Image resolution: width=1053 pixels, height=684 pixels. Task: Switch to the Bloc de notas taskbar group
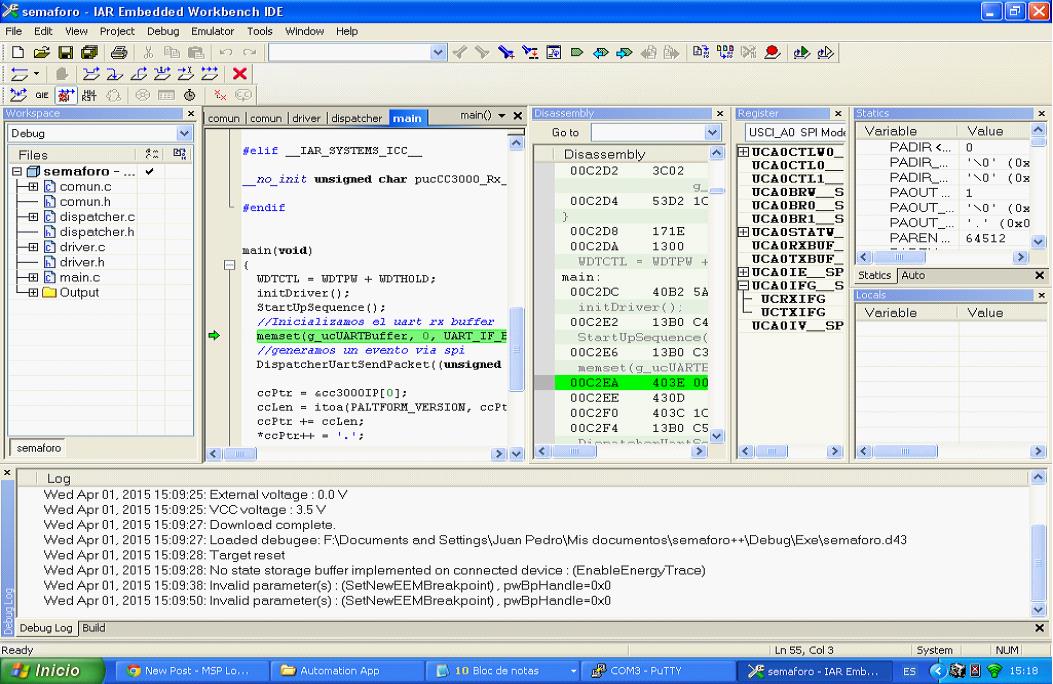click(503, 671)
